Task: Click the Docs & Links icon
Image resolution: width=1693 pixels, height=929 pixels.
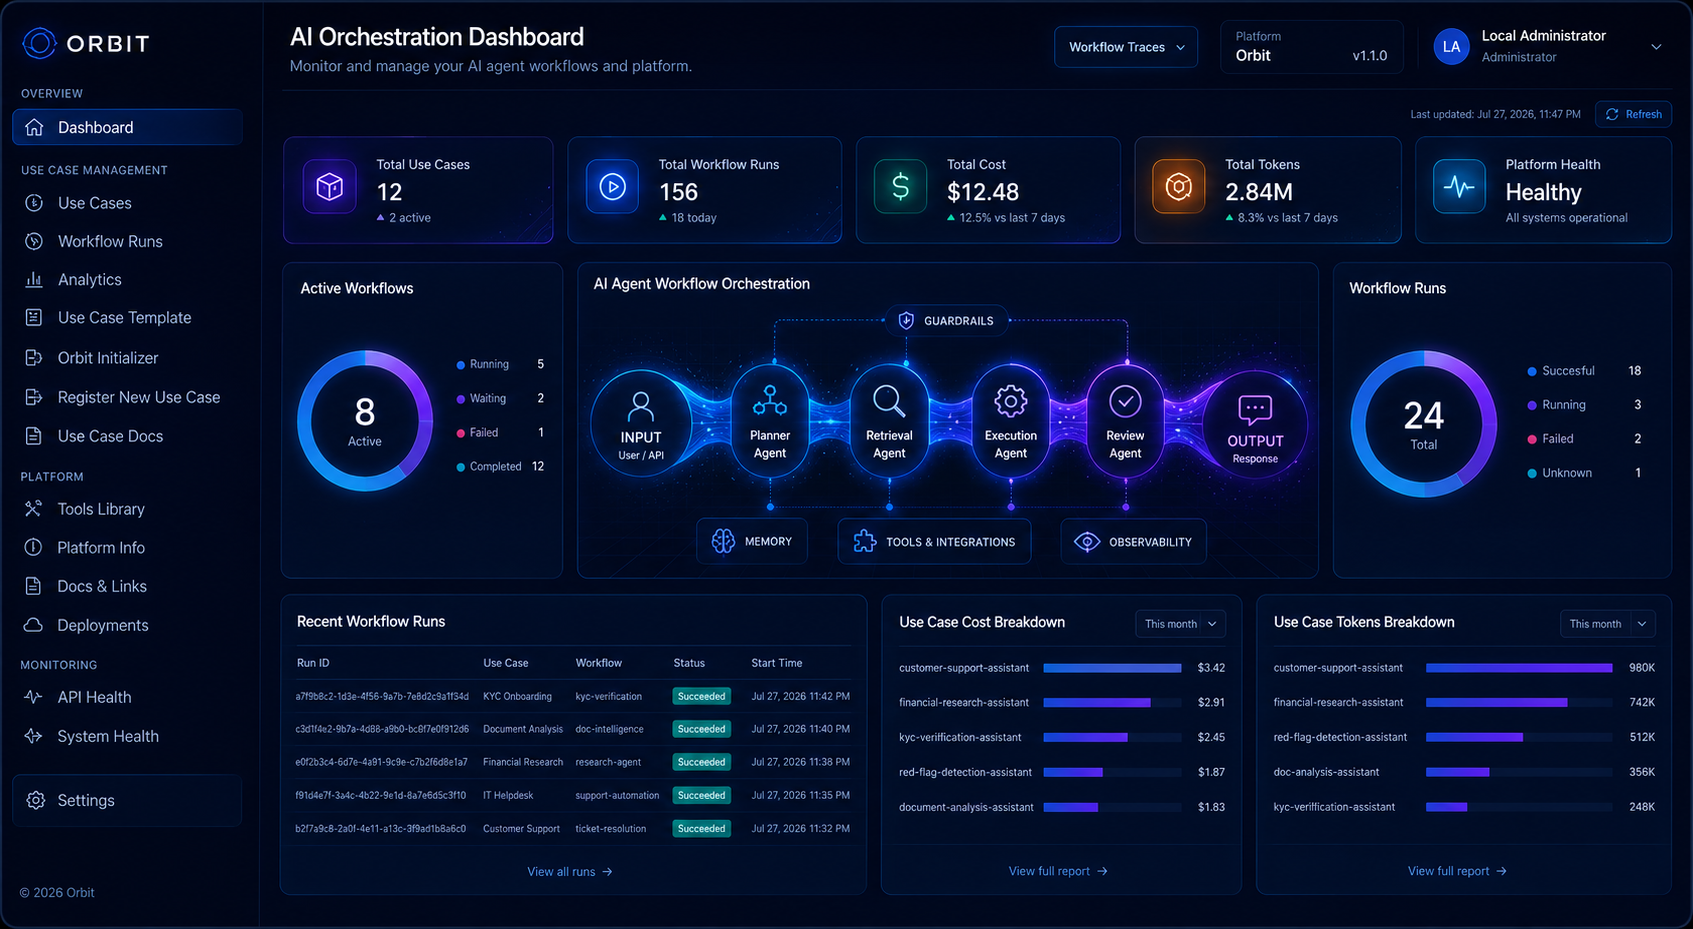Action: pos(33,586)
